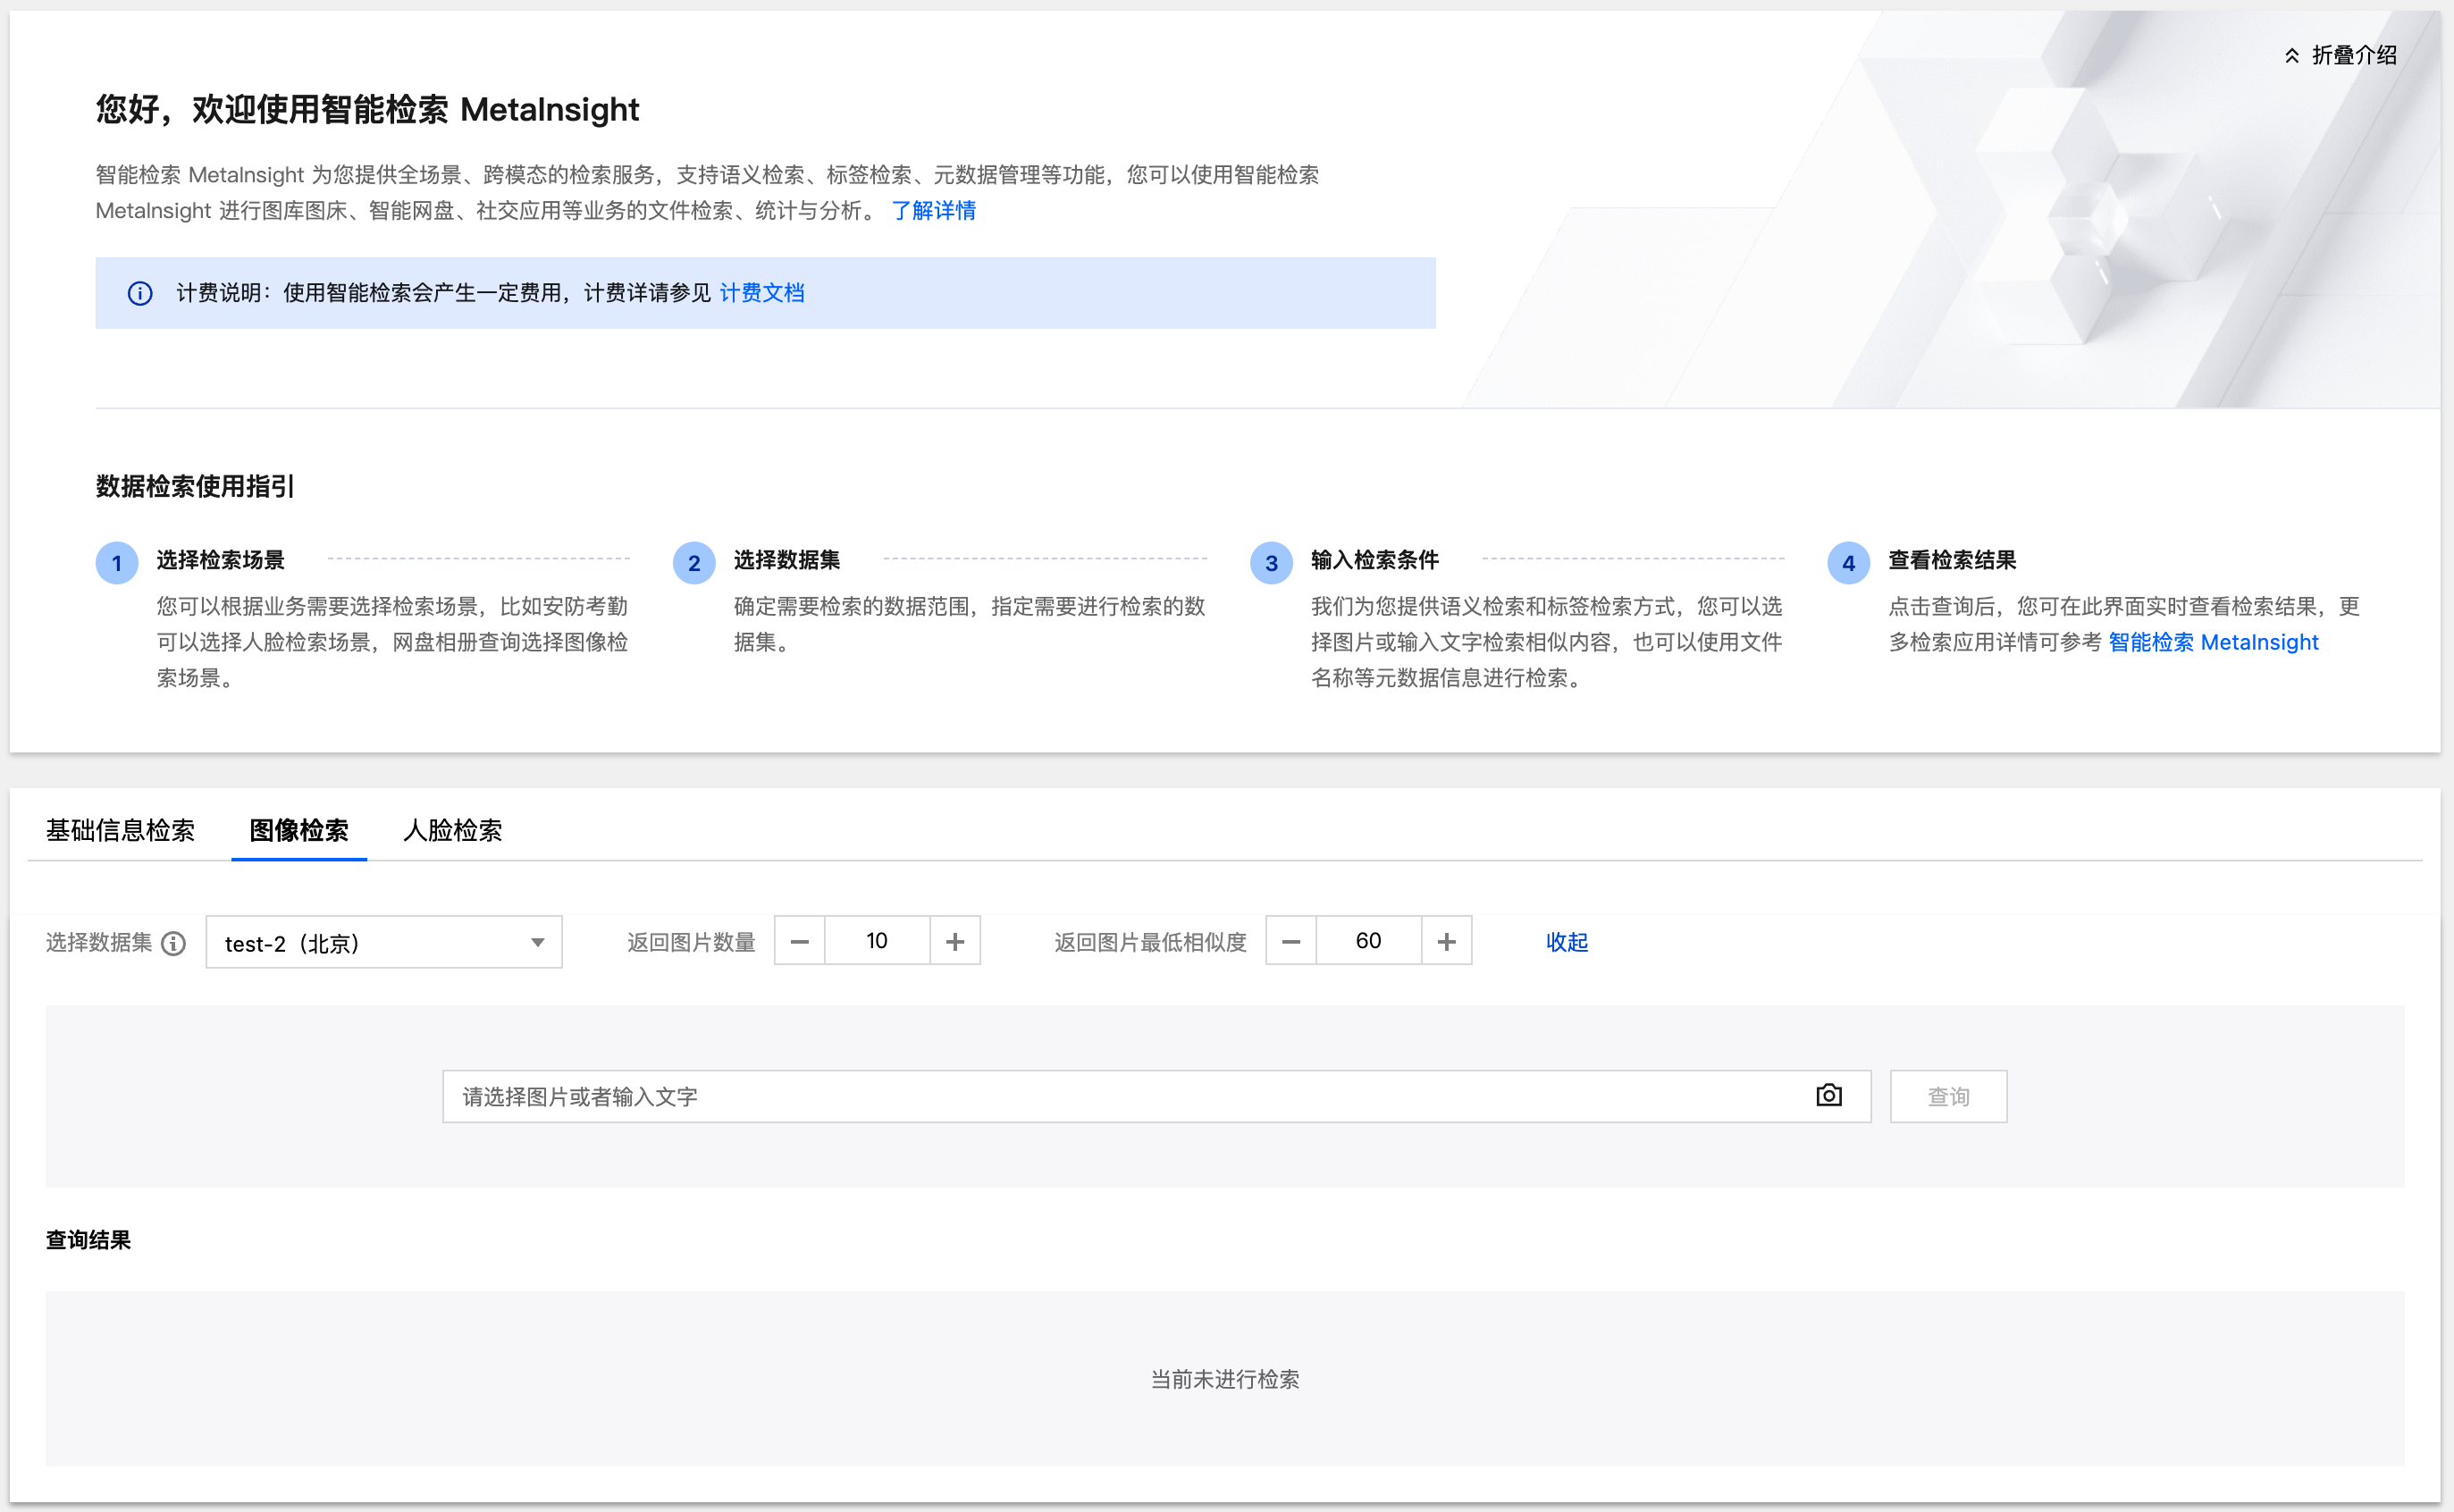This screenshot has height=1512, width=2454.
Task: Click the 查询 button
Action: point(1948,1096)
